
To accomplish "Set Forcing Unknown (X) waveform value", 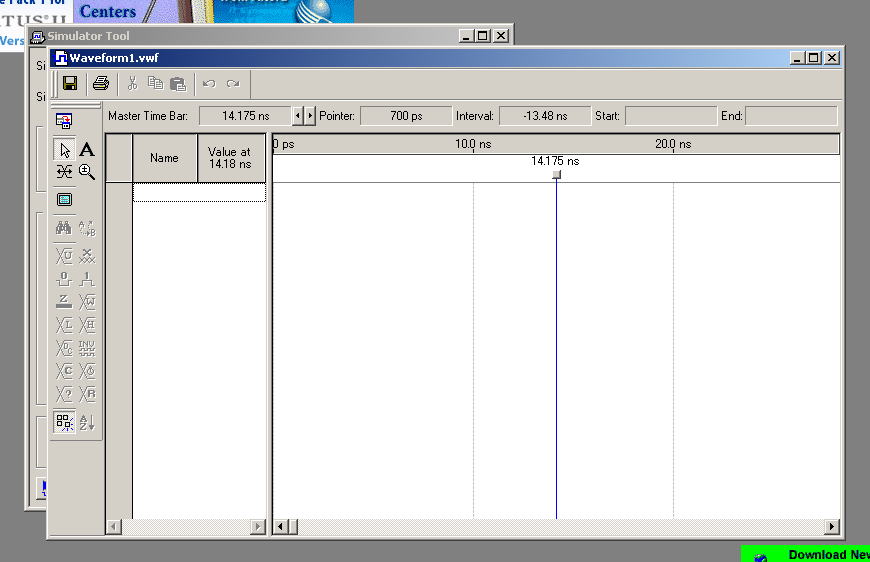I will [87, 256].
